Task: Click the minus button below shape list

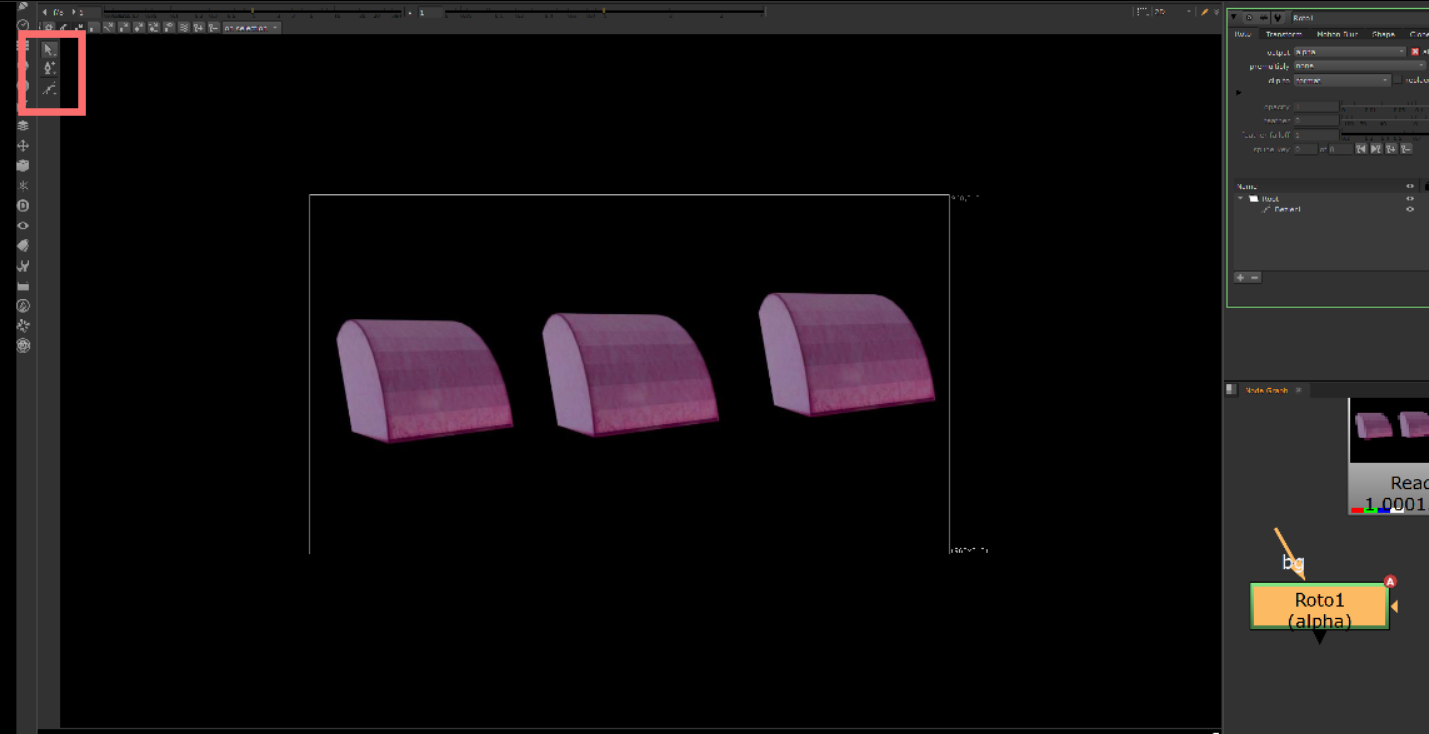Action: (x=1254, y=277)
